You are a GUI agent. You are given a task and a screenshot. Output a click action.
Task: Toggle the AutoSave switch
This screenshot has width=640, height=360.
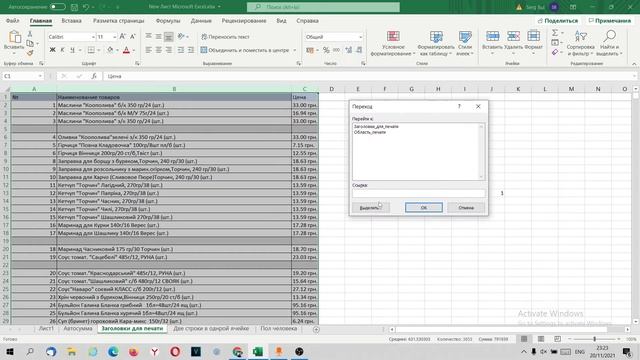pyautogui.click(x=58, y=7)
